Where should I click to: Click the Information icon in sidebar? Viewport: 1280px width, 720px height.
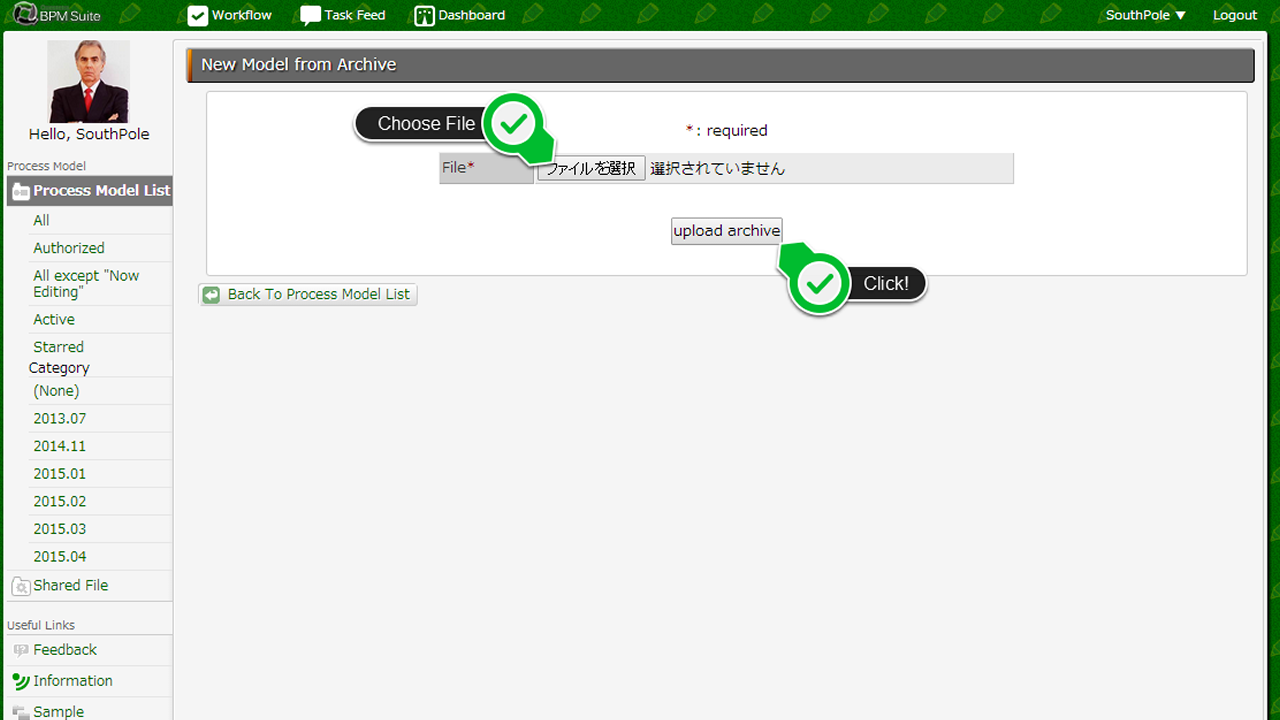20,681
